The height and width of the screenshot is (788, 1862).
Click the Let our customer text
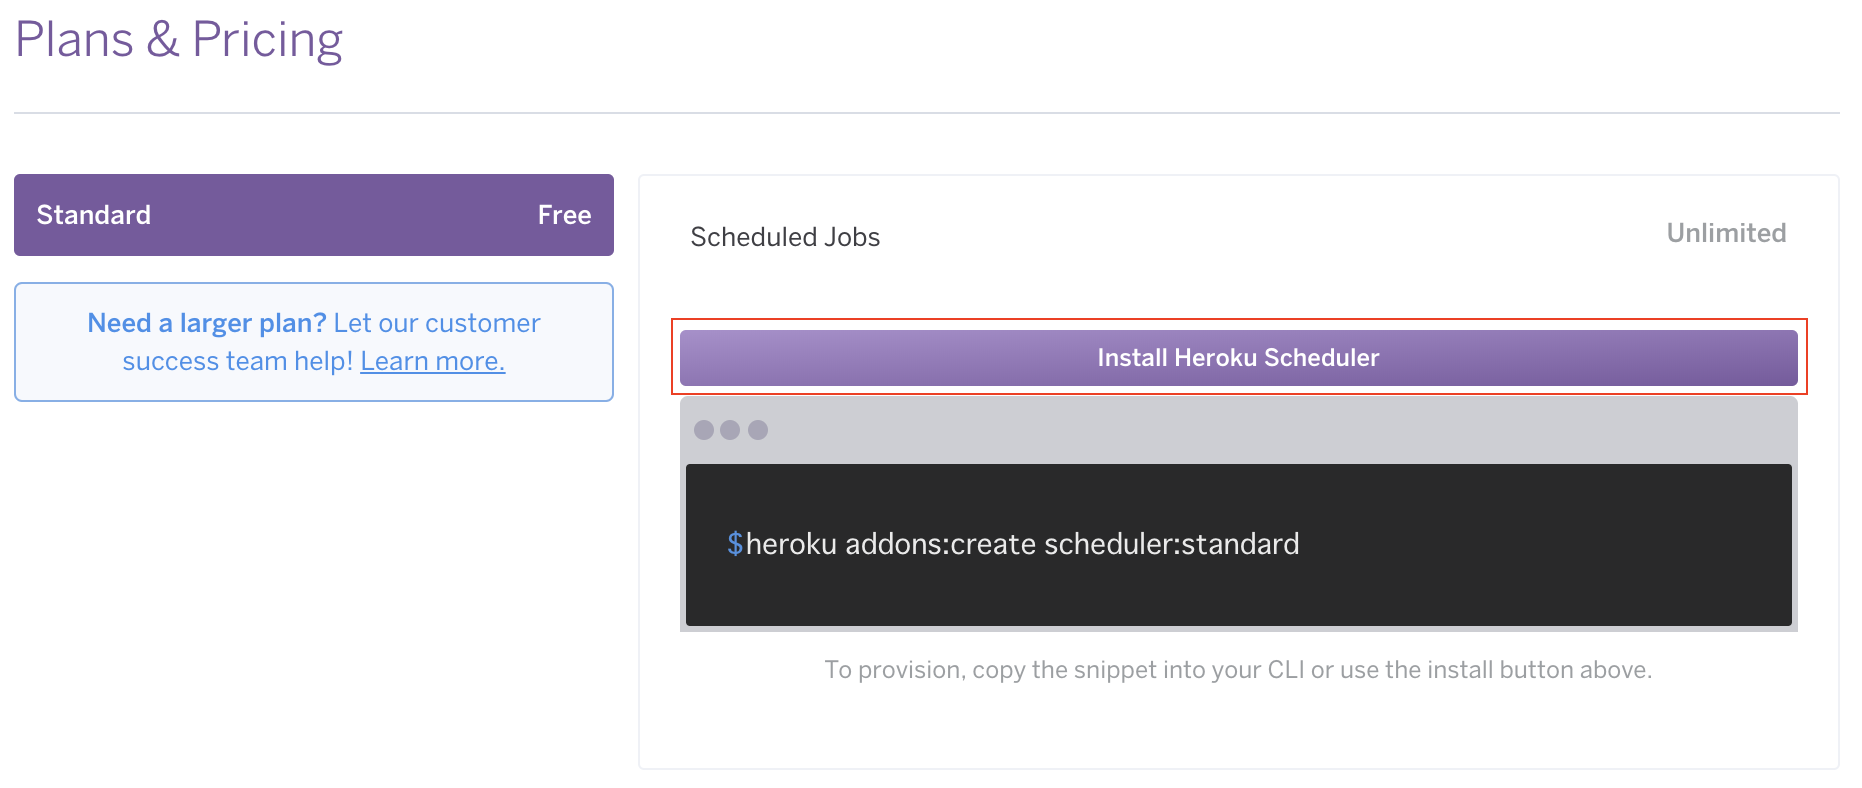437,323
